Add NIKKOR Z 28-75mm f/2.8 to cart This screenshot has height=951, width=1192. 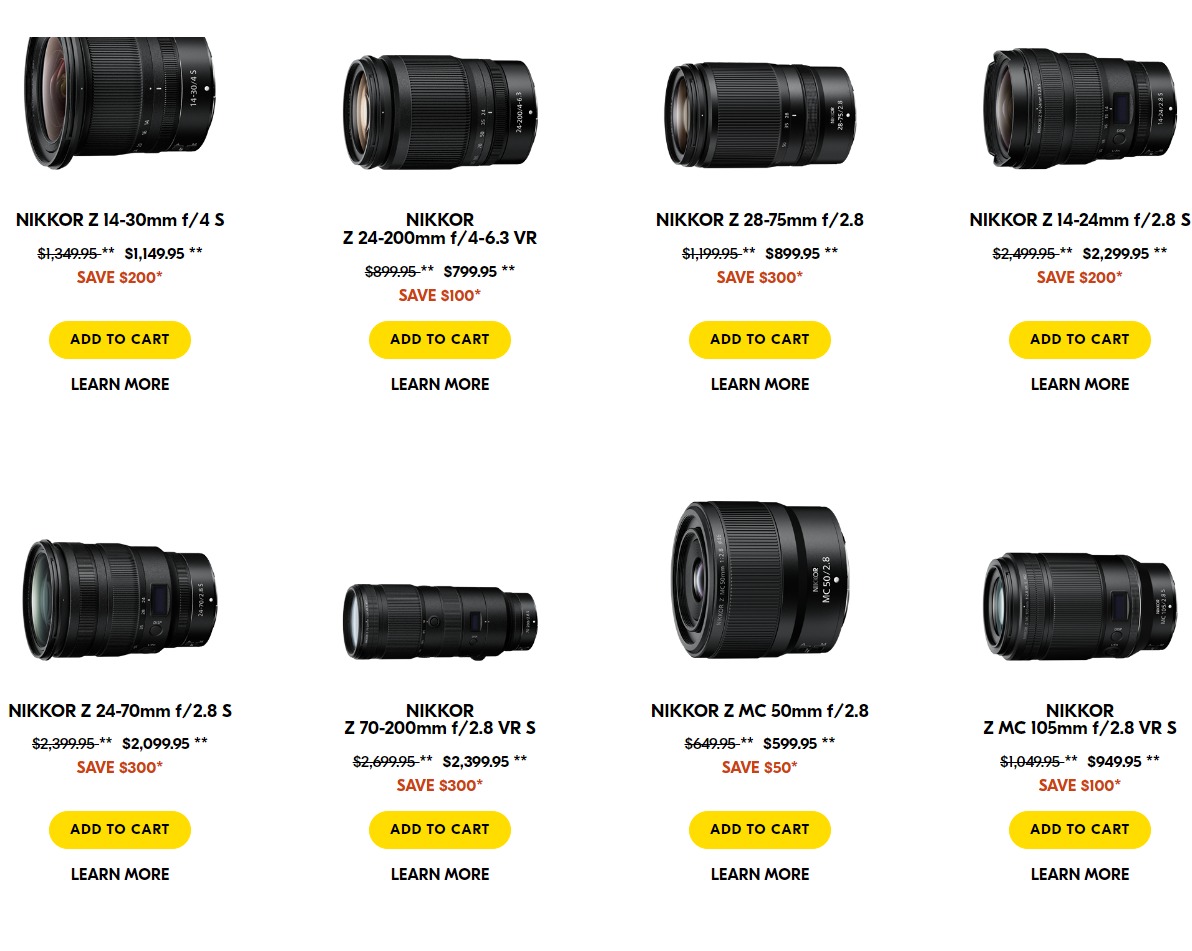click(x=759, y=339)
